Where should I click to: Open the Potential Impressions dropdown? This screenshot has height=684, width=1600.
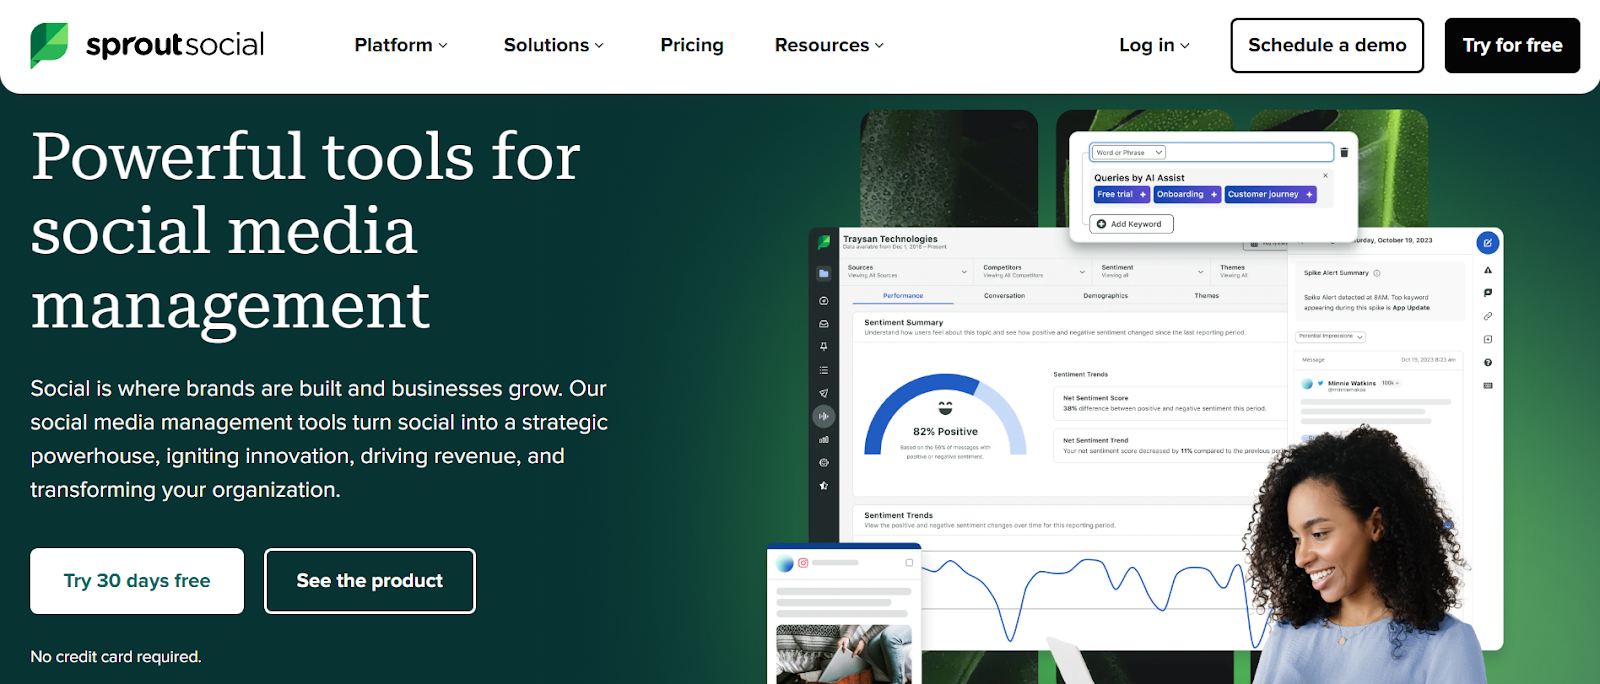pyautogui.click(x=1331, y=337)
